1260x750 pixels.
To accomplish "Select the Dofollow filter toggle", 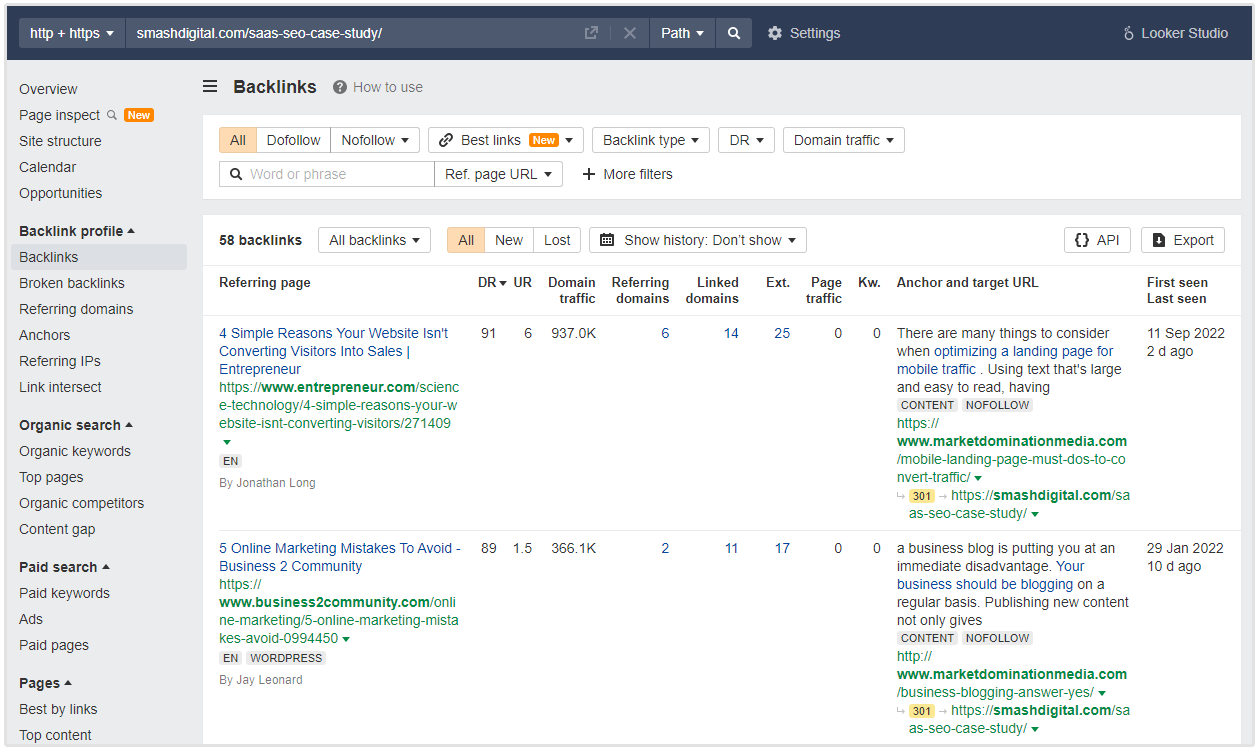I will coord(293,140).
